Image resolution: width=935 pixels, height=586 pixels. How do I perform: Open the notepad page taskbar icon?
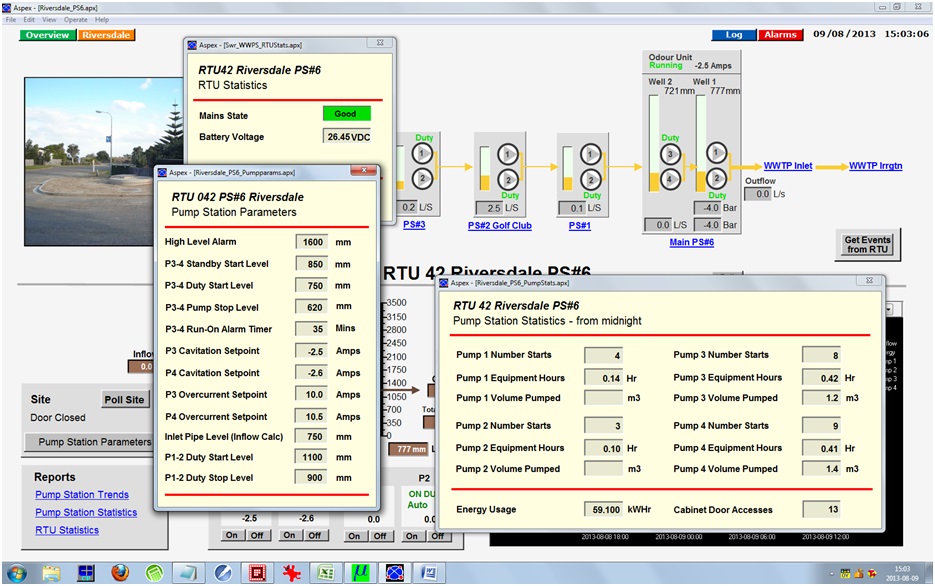coord(188,573)
